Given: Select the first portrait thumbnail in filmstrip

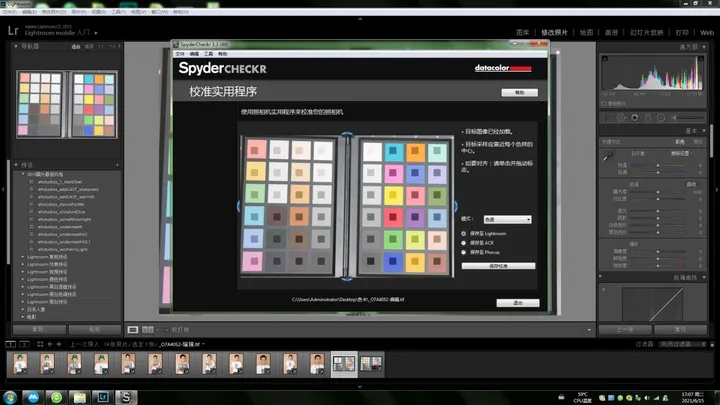Looking at the screenshot, I should coord(20,364).
